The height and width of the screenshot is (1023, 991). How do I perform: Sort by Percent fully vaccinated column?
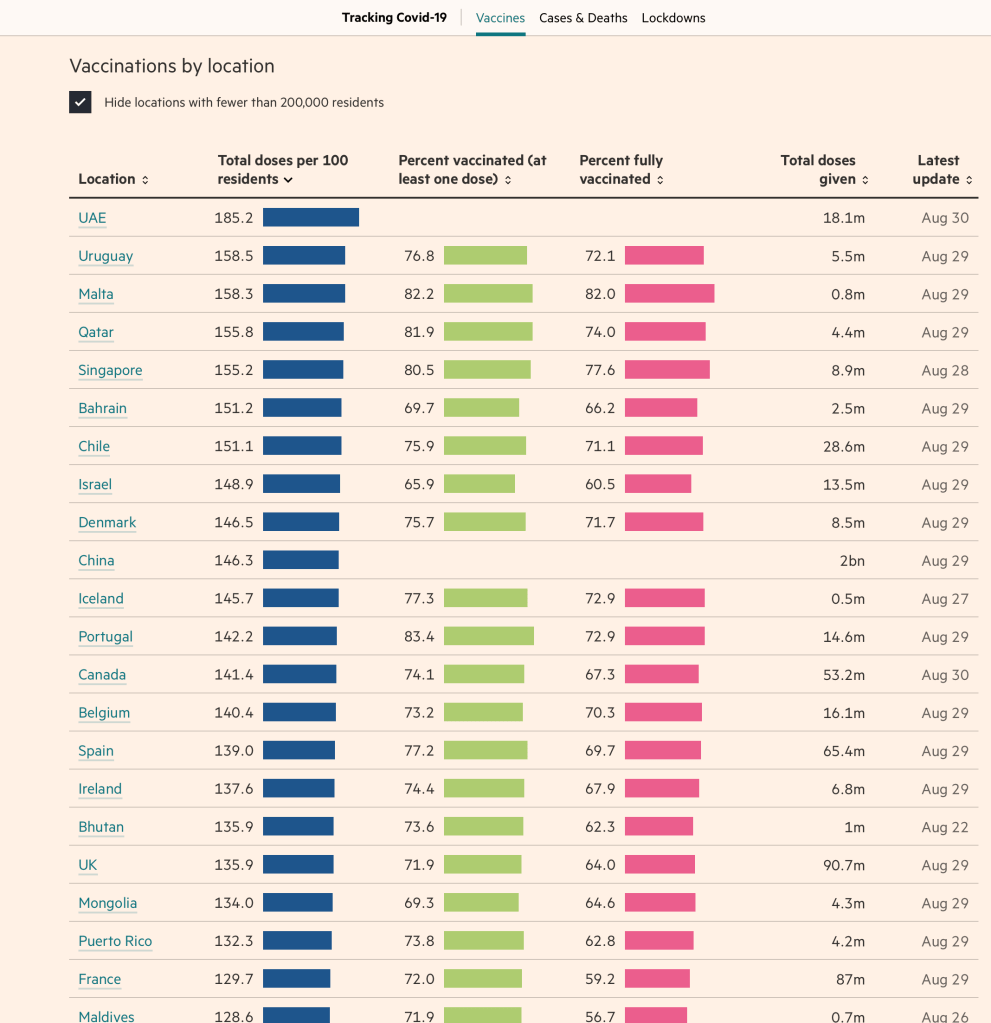coord(661,180)
